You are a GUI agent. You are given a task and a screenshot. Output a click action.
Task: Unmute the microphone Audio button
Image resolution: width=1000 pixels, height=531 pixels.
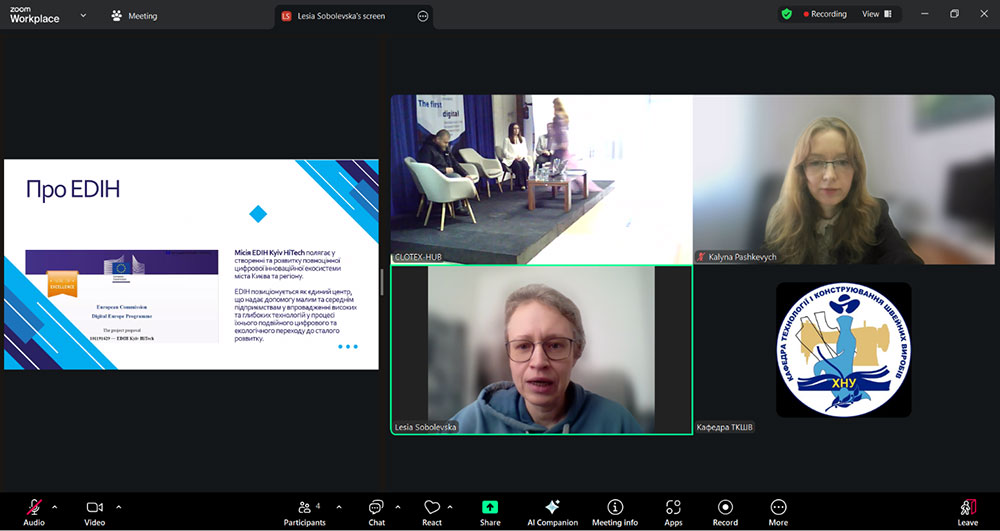point(34,511)
